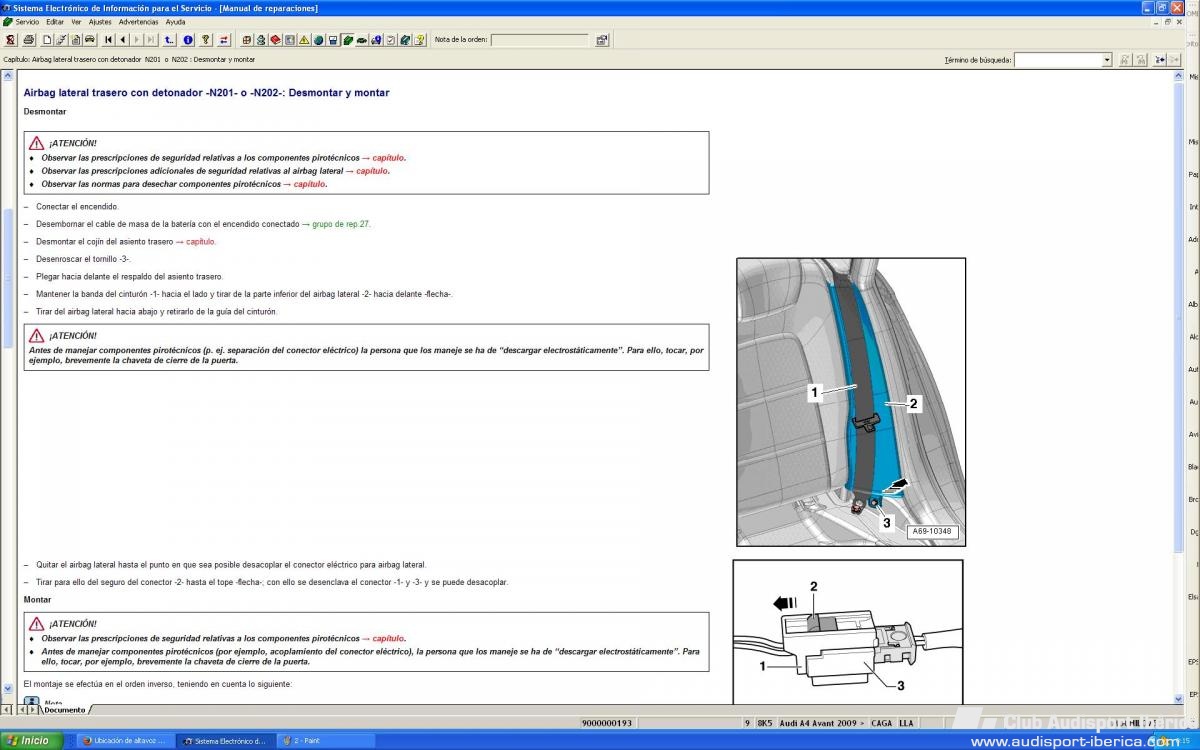Select the Documento tab at bottom

pos(64,710)
